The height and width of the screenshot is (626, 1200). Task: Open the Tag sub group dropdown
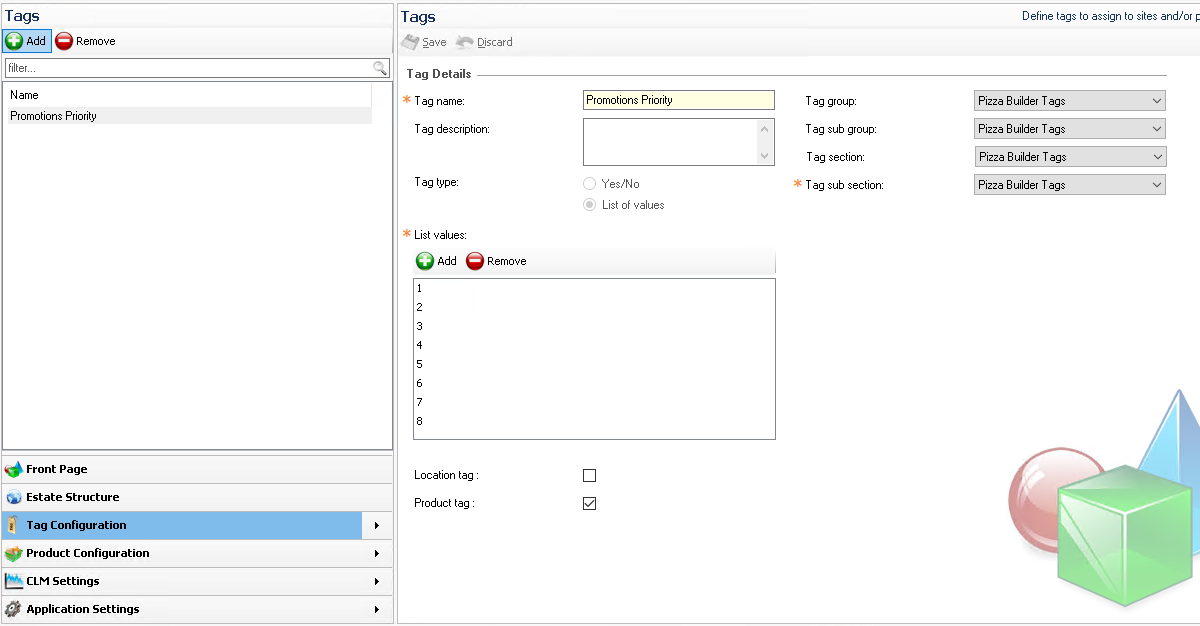[x=1069, y=129]
